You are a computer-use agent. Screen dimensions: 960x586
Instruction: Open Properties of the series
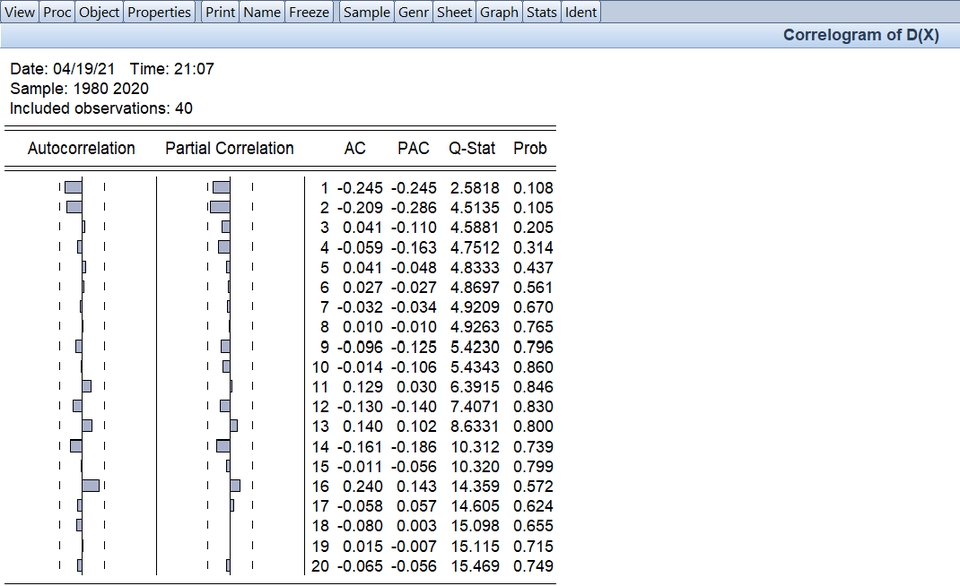coord(159,12)
